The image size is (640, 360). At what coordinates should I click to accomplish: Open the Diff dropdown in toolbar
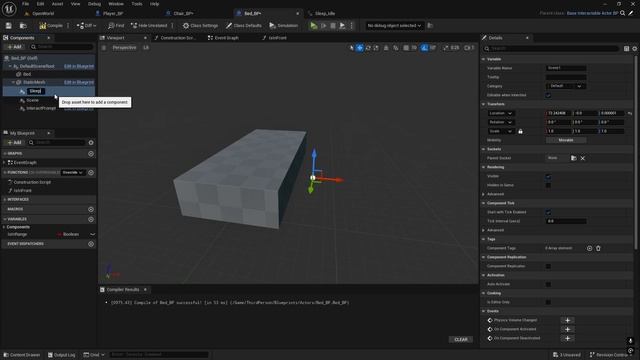(86, 26)
